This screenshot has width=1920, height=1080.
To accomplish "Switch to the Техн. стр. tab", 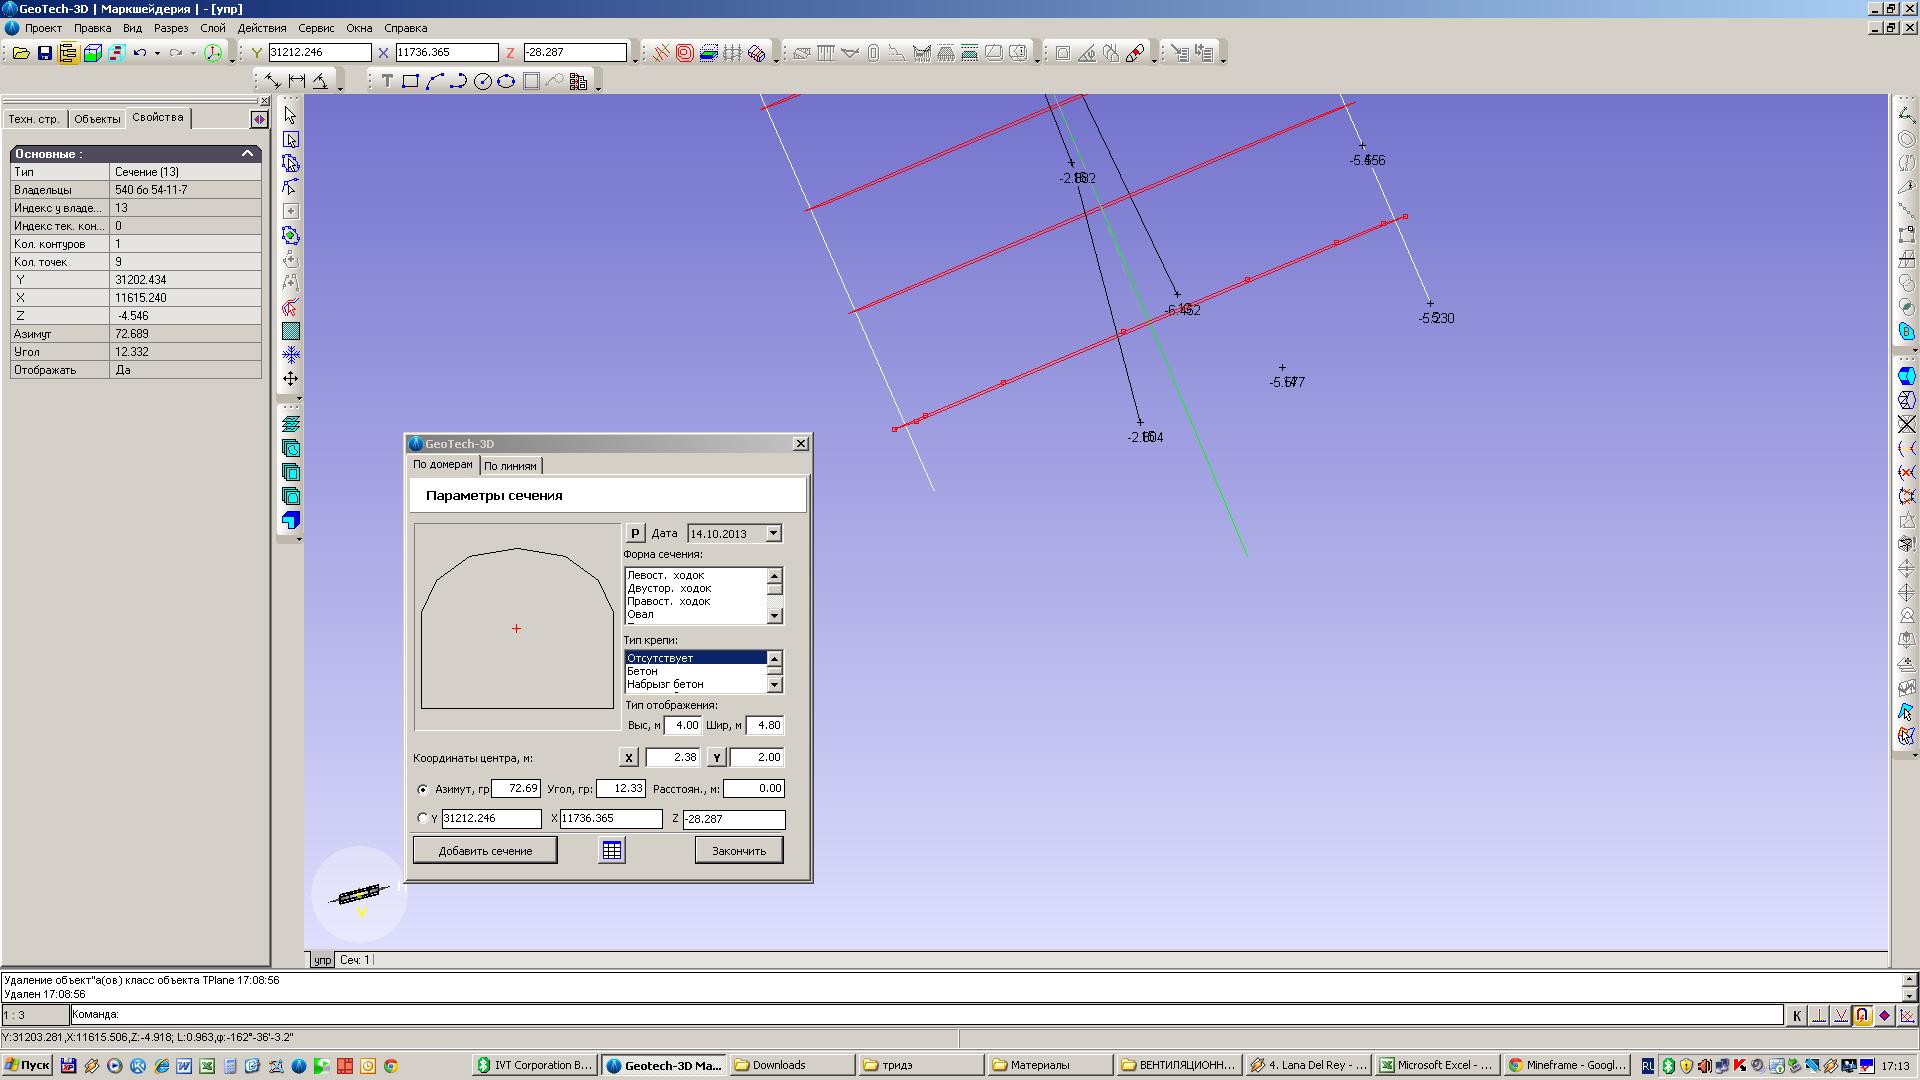I will pyautogui.click(x=34, y=119).
